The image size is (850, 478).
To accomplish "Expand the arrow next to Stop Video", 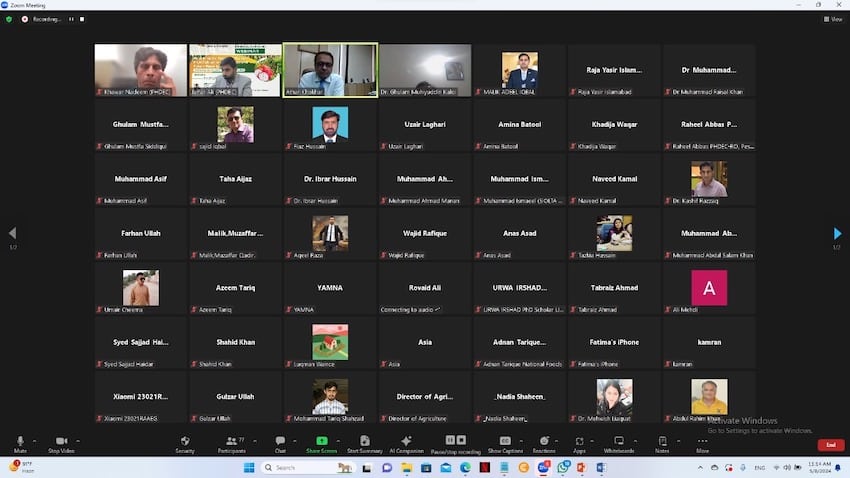I will [78, 440].
